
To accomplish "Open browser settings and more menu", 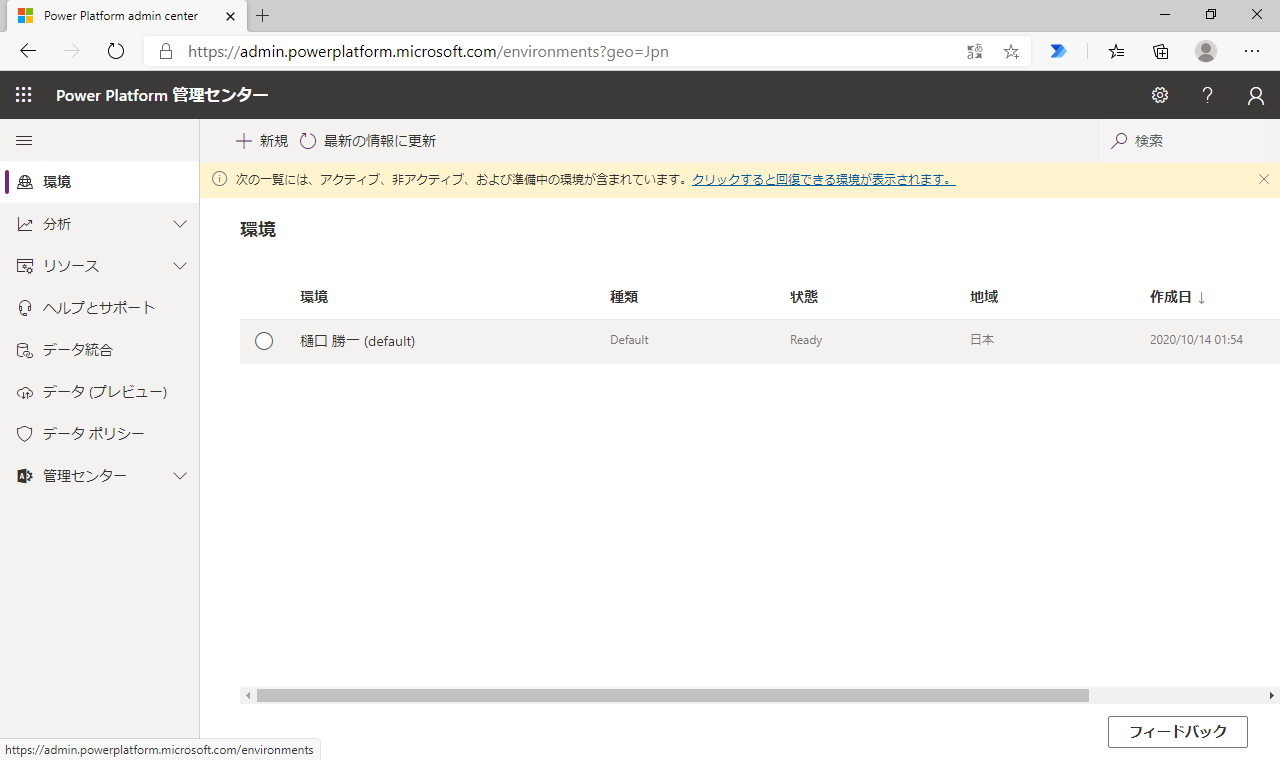I will 1252,51.
